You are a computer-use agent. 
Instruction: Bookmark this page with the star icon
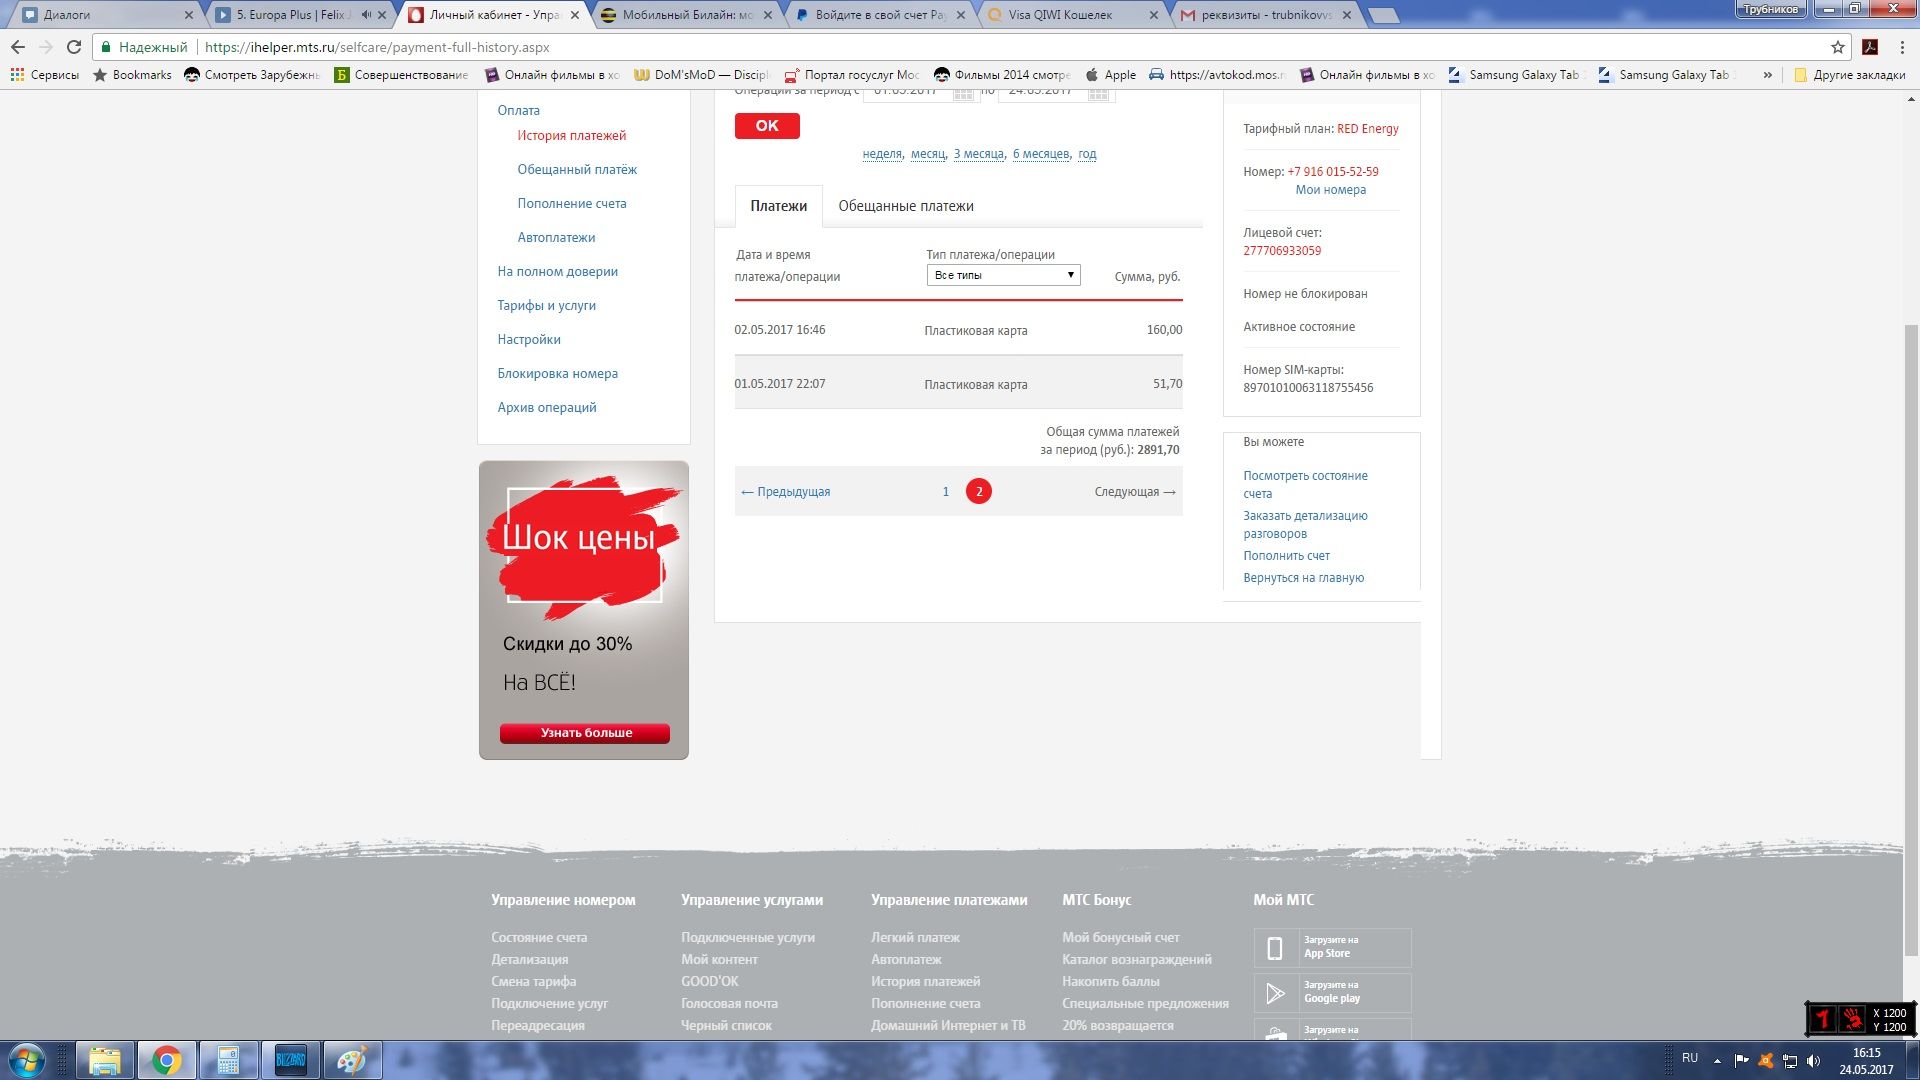[x=1837, y=47]
